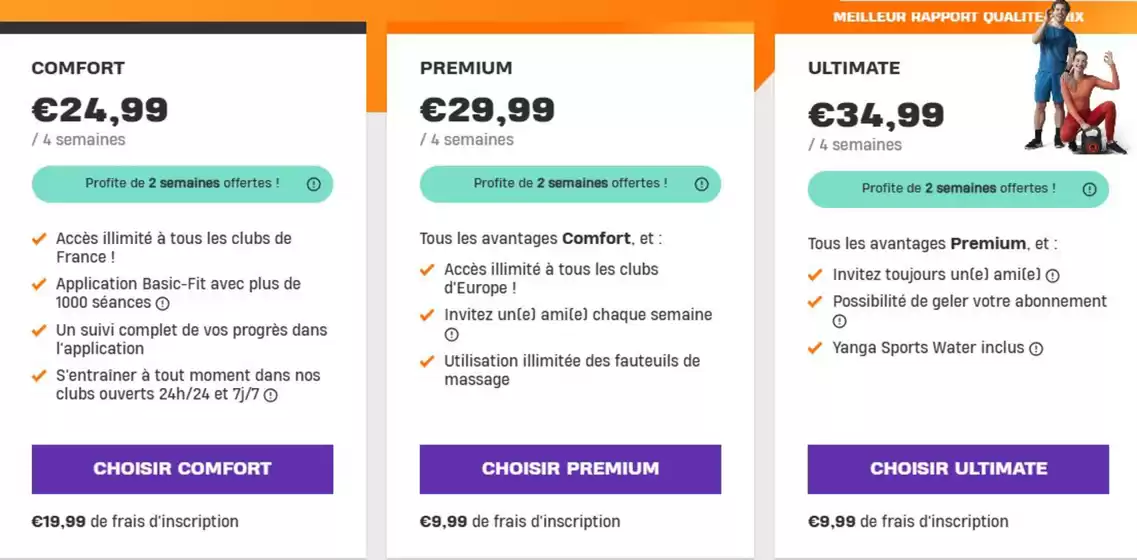Image resolution: width=1137 pixels, height=560 pixels.
Task: Click the Choisir Premium button
Action: coord(570,469)
